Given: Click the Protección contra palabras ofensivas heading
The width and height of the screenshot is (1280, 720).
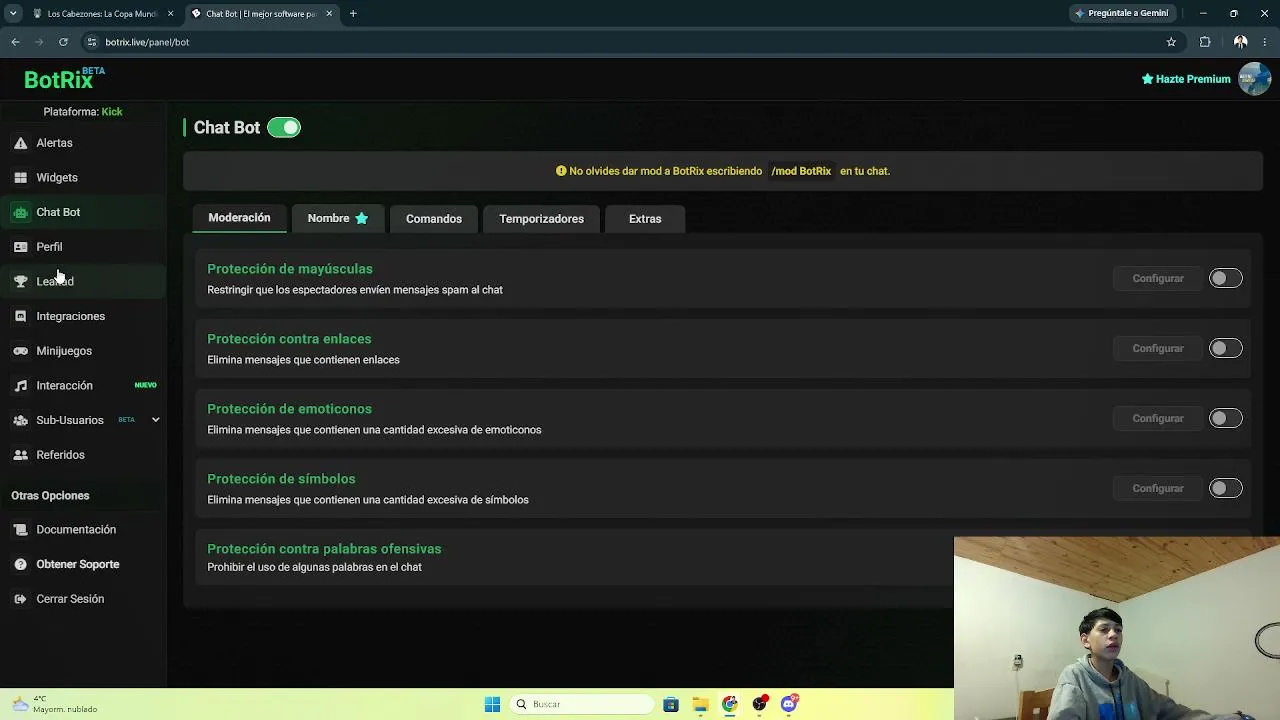Looking at the screenshot, I should (324, 549).
